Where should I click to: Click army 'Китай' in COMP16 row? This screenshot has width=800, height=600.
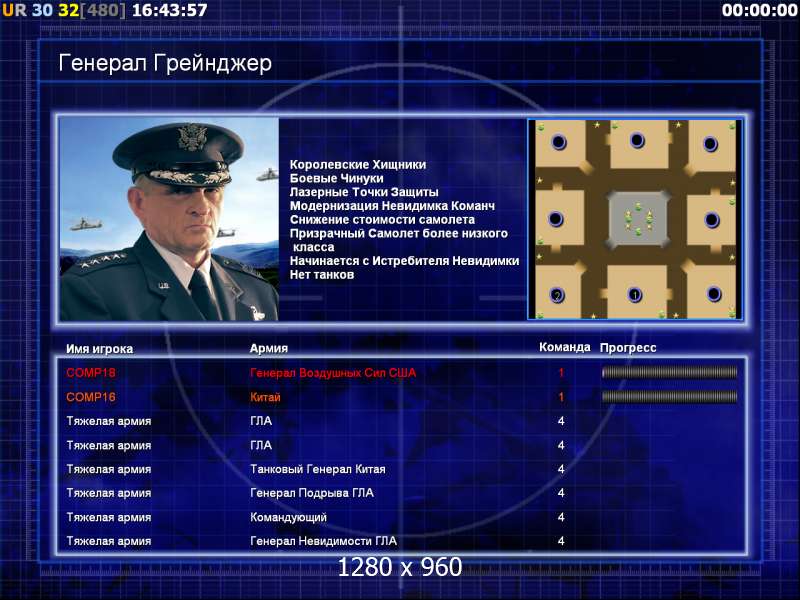point(265,397)
